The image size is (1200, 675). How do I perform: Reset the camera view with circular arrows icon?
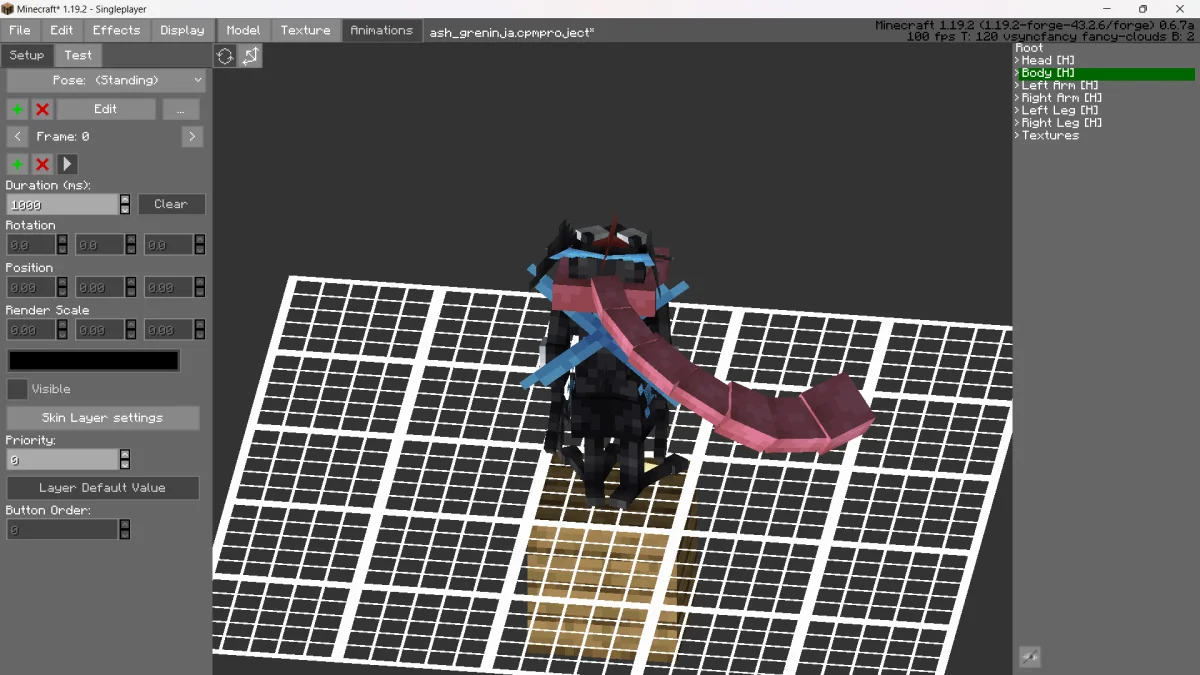click(x=225, y=56)
